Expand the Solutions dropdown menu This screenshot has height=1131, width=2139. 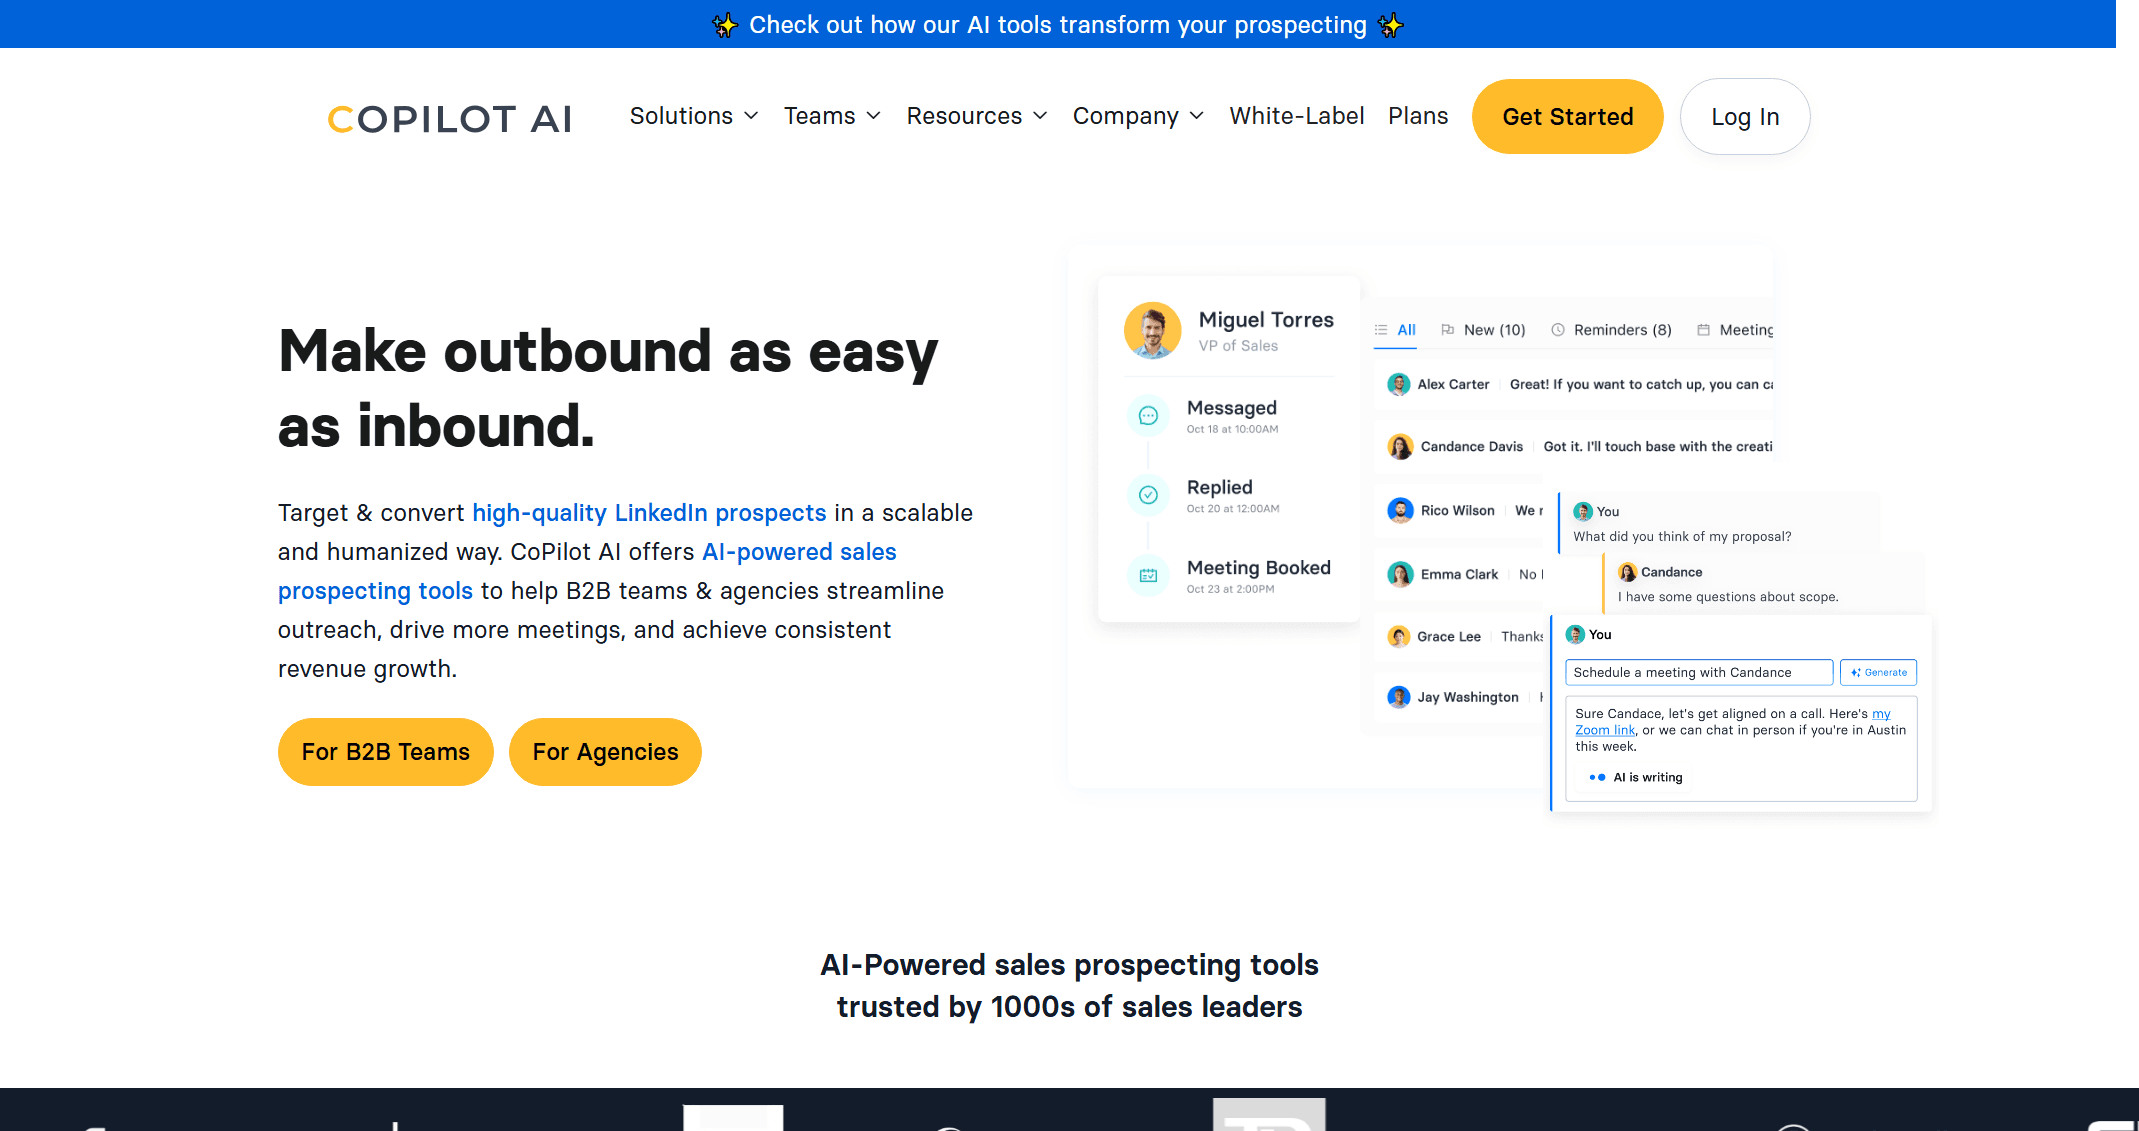pos(693,116)
